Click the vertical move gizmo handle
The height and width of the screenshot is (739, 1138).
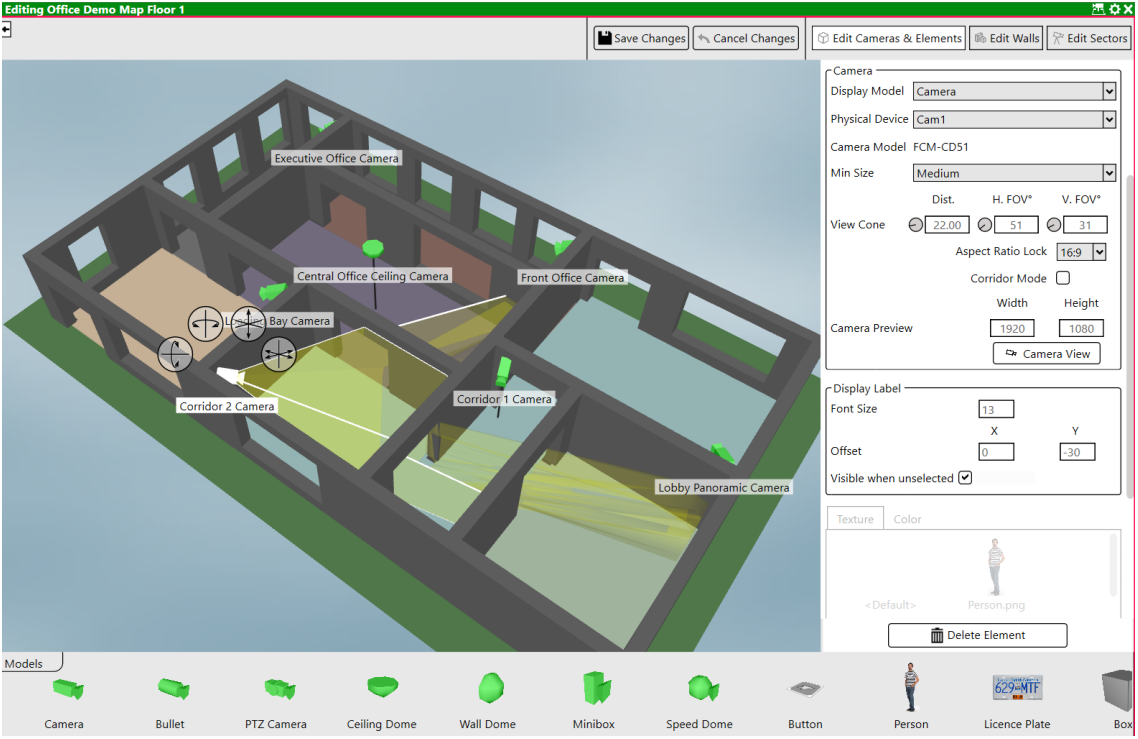pos(248,324)
